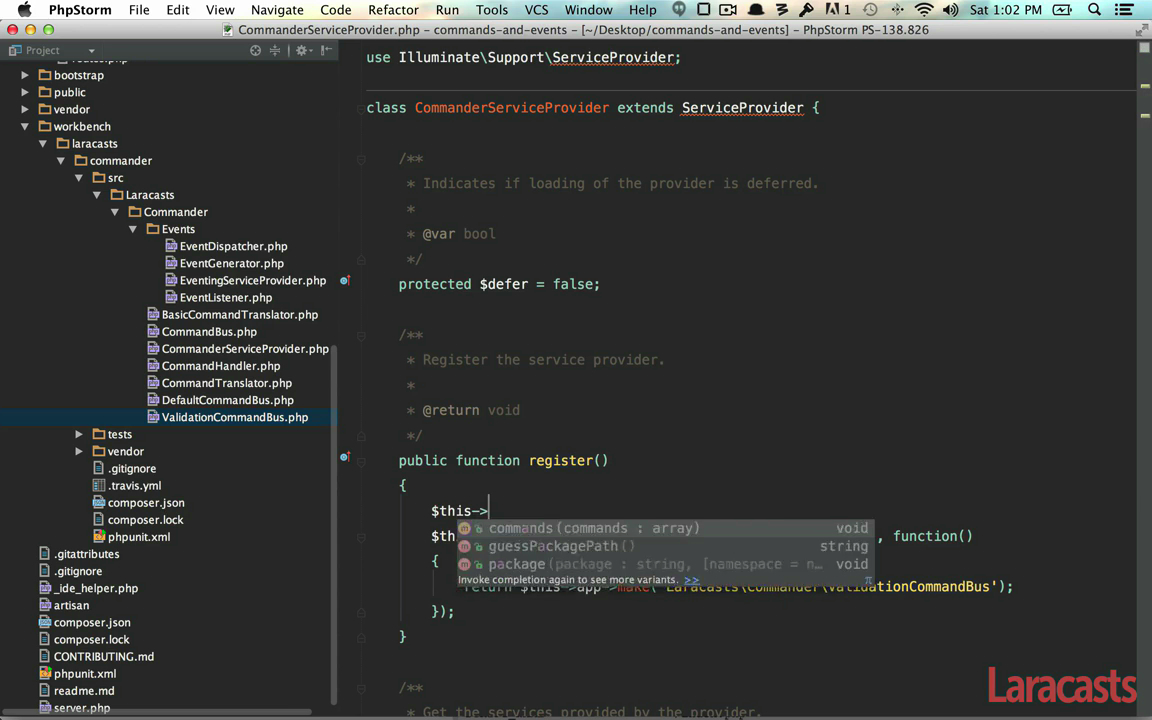
Task: Click the volume icon in menu bar
Action: pos(950,10)
